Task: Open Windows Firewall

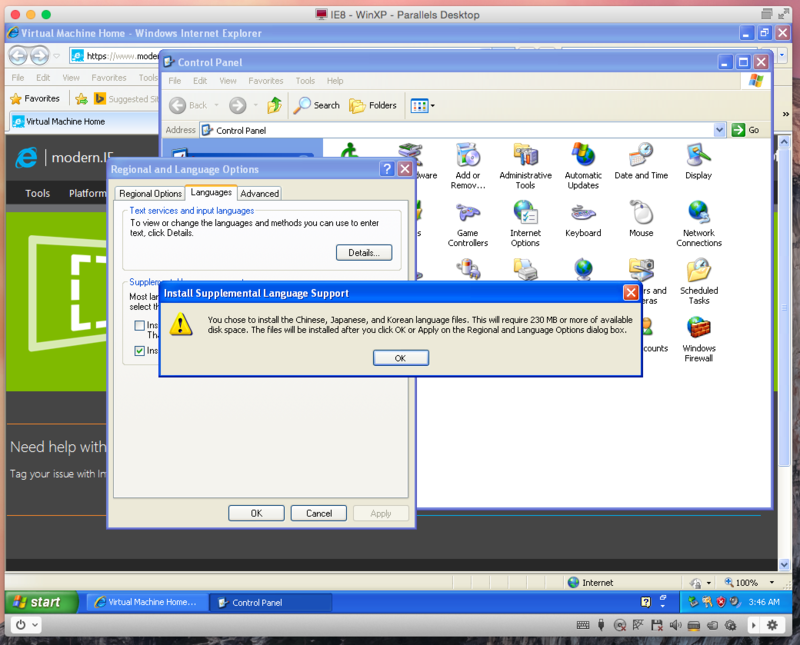Action: tap(698, 327)
